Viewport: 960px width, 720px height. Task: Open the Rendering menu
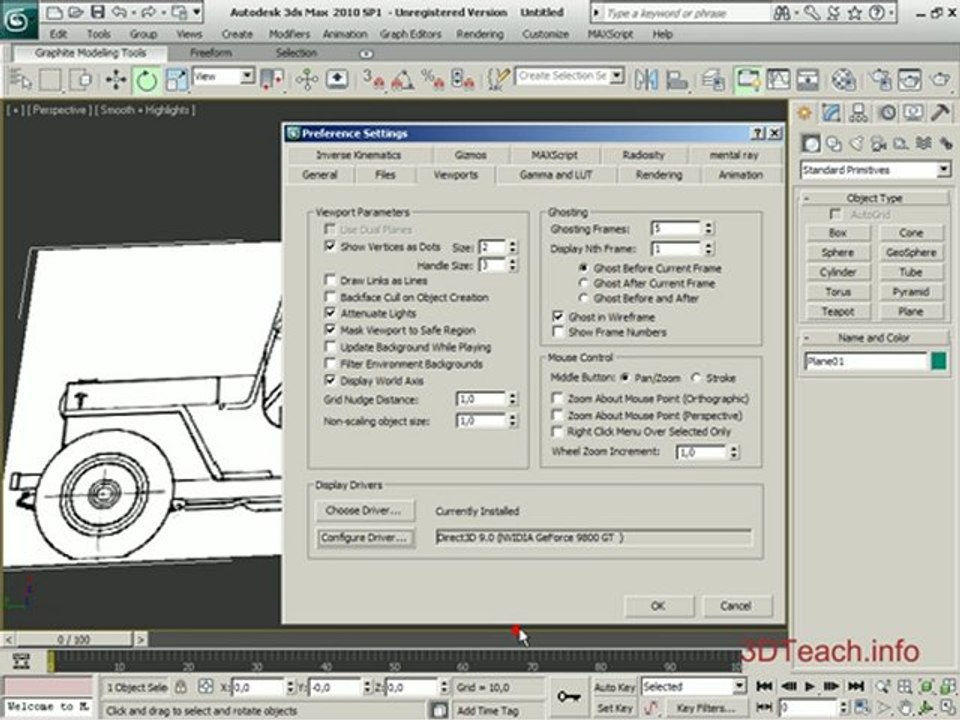coord(479,34)
